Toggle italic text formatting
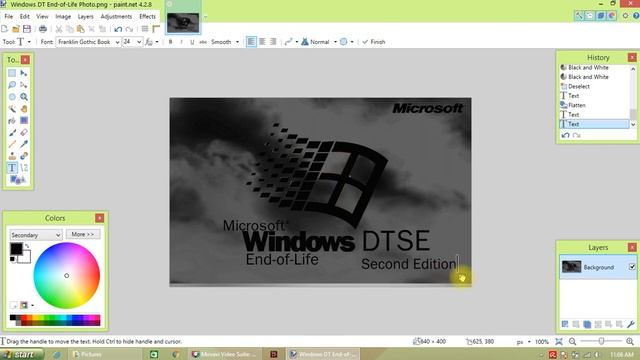The height and width of the screenshot is (360, 640). (x=181, y=42)
